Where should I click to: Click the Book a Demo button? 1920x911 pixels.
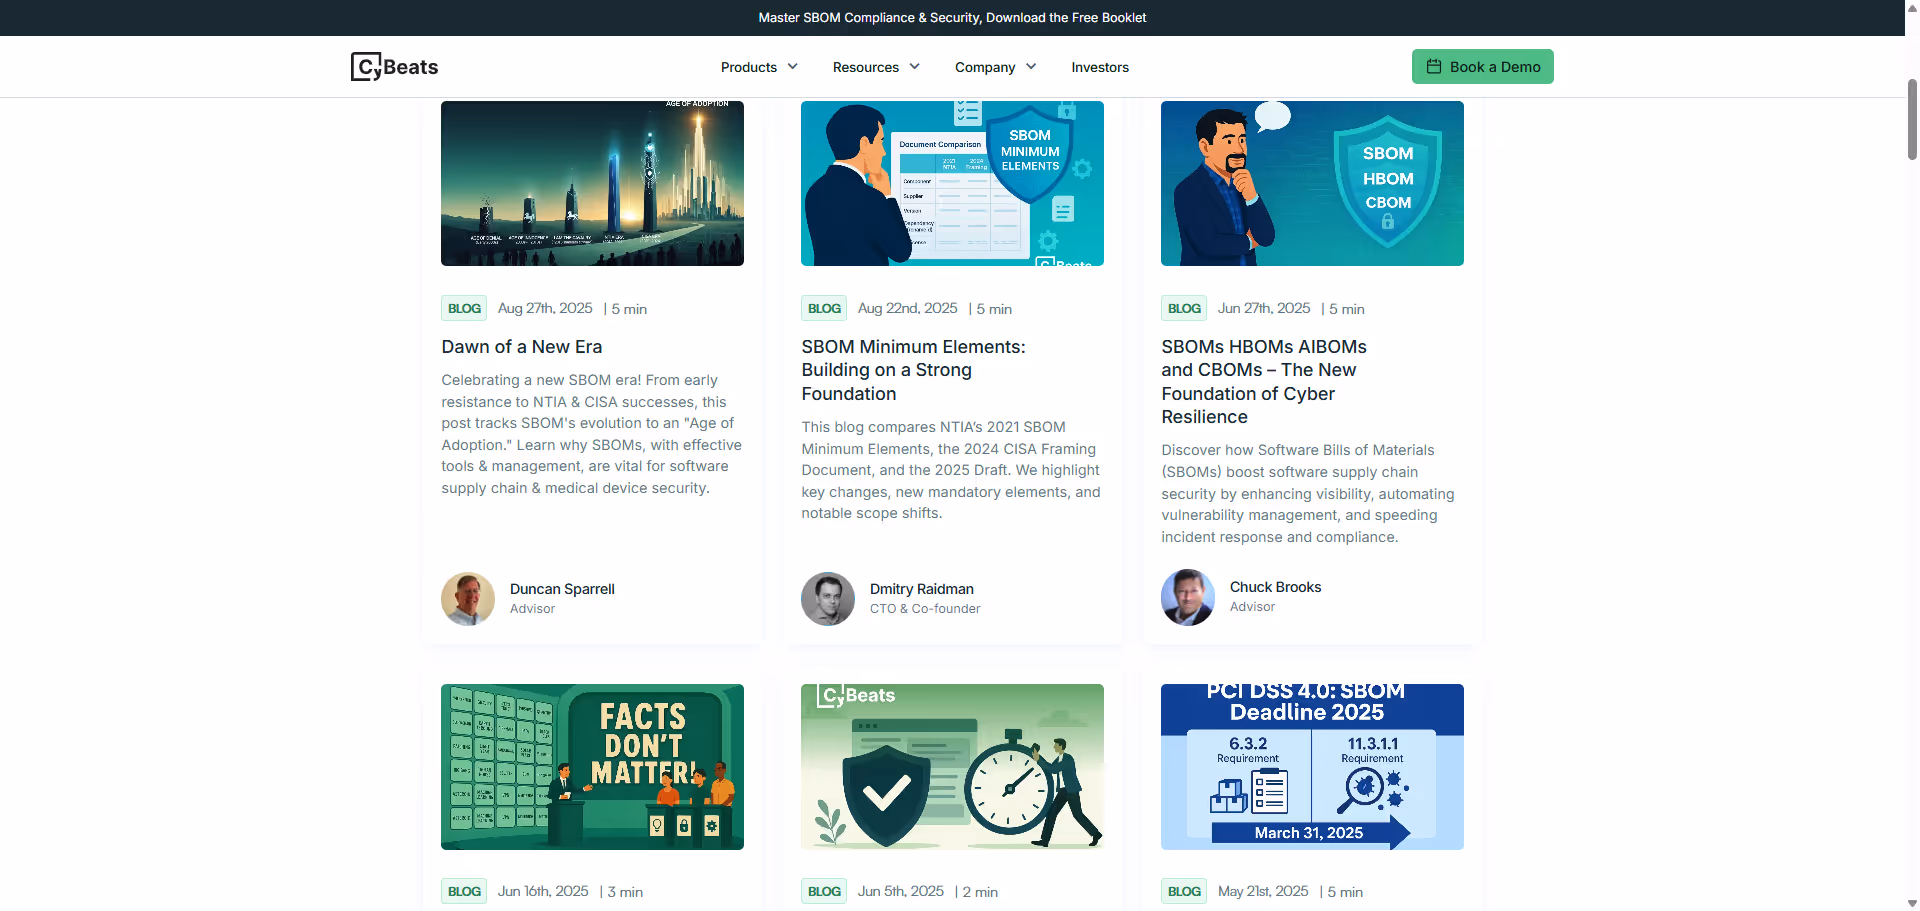click(1483, 67)
